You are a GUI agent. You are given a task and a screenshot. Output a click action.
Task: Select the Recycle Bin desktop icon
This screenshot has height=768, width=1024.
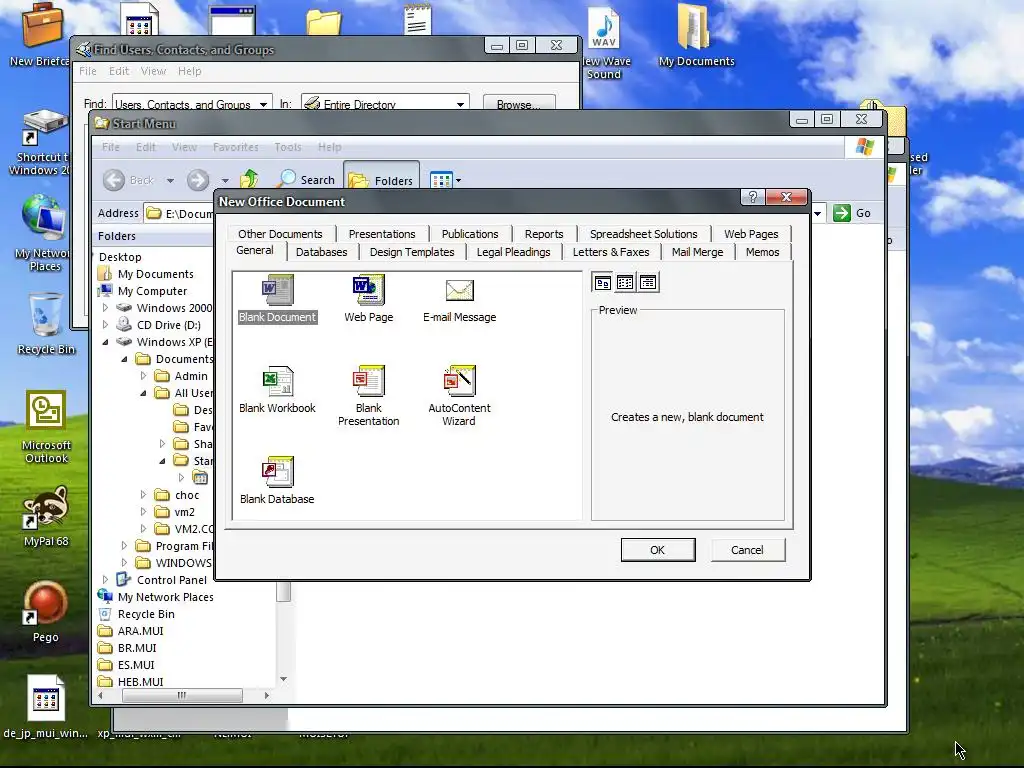46,325
